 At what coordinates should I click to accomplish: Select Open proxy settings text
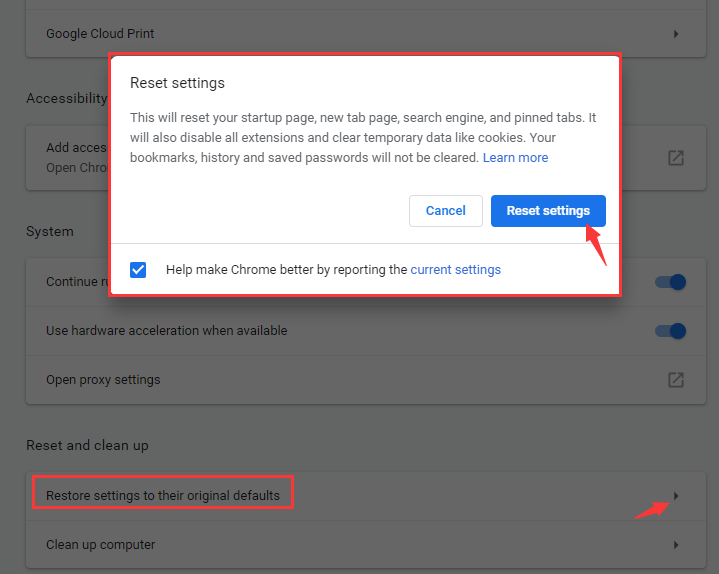(103, 380)
